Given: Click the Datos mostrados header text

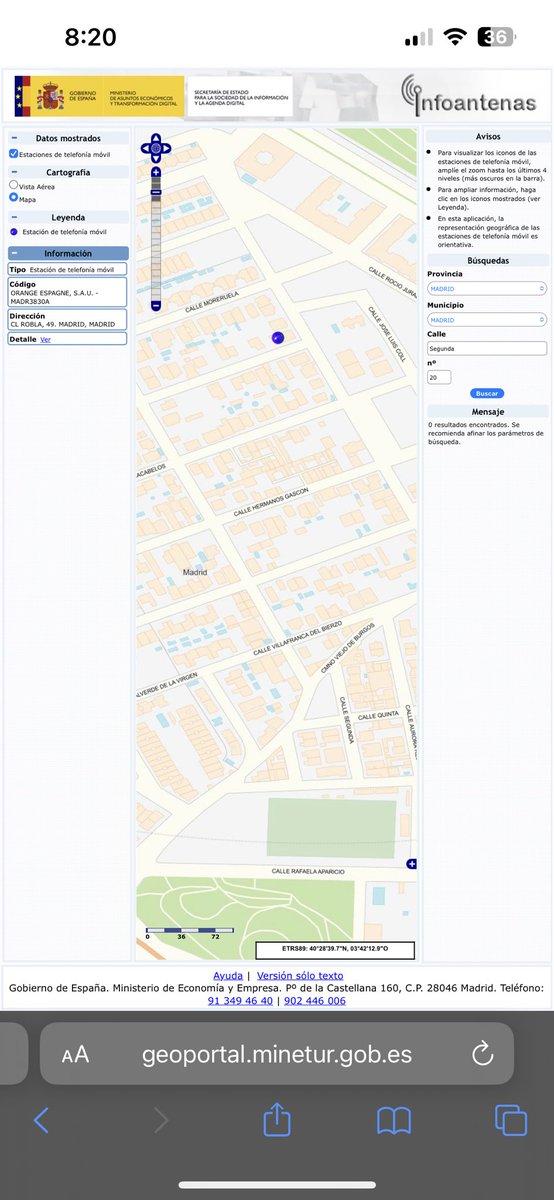Looking at the screenshot, I should 68,139.
